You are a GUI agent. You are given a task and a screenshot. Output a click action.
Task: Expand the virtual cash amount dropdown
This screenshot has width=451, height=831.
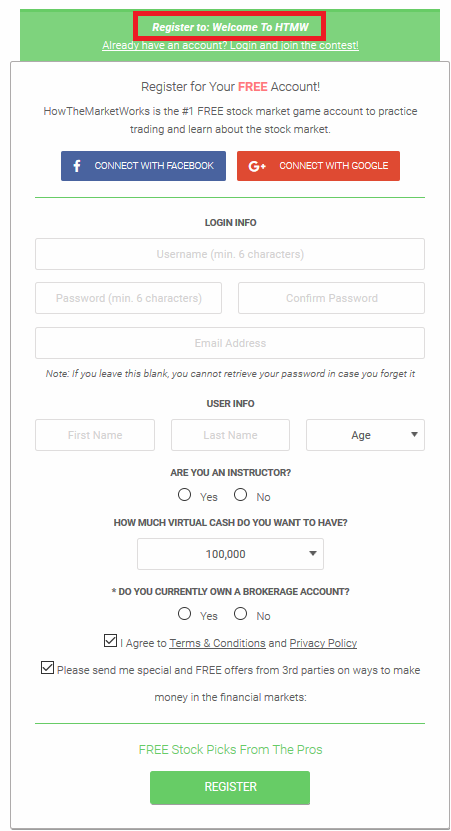pos(230,554)
